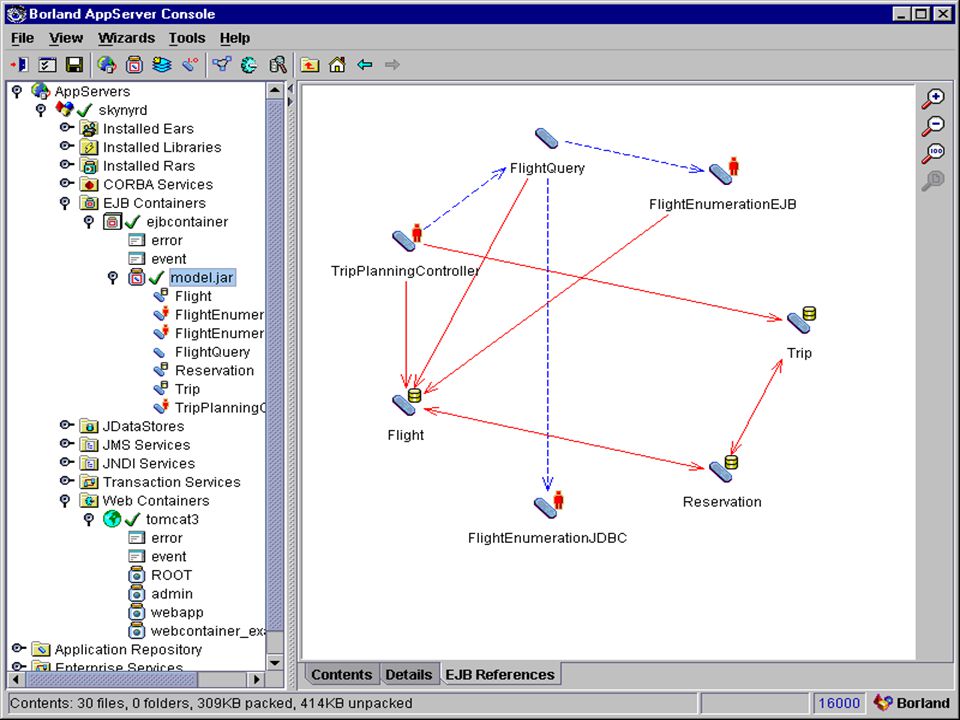Select FlightQuery in the tree
The height and width of the screenshot is (720, 960).
point(212,352)
